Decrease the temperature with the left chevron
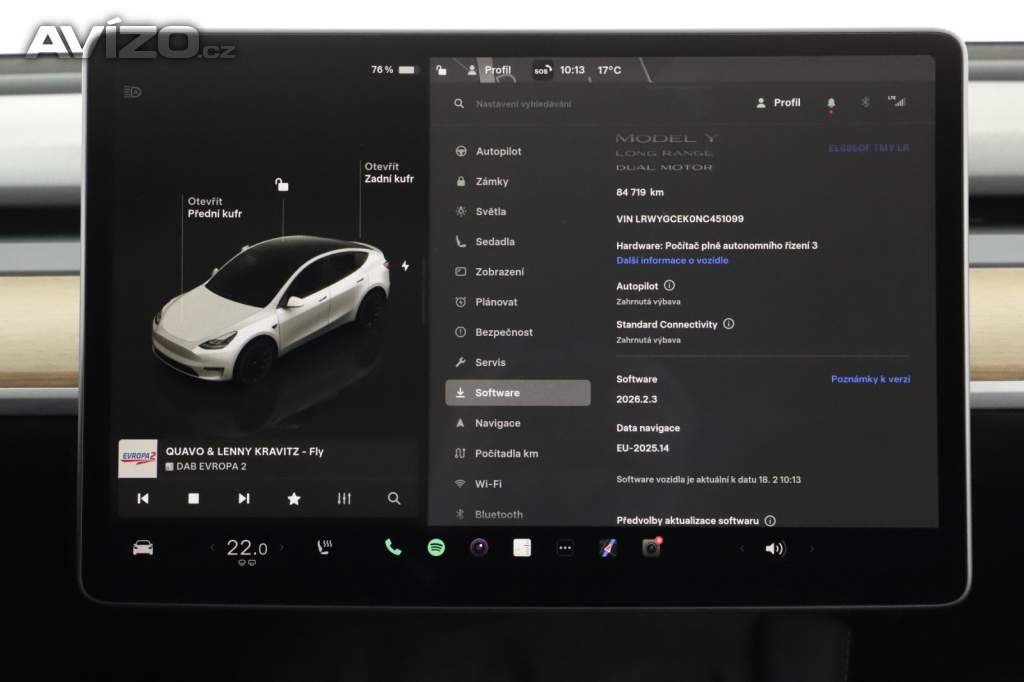 click(x=212, y=548)
